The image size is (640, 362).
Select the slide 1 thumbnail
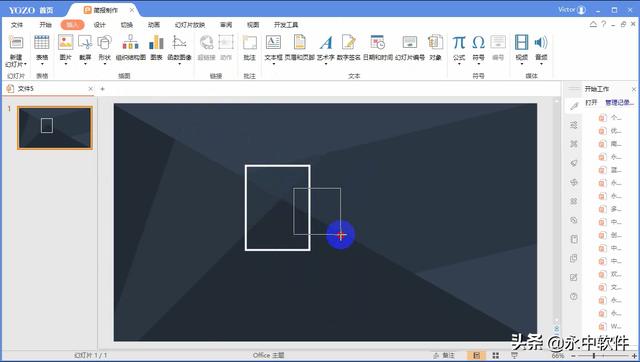[55, 128]
